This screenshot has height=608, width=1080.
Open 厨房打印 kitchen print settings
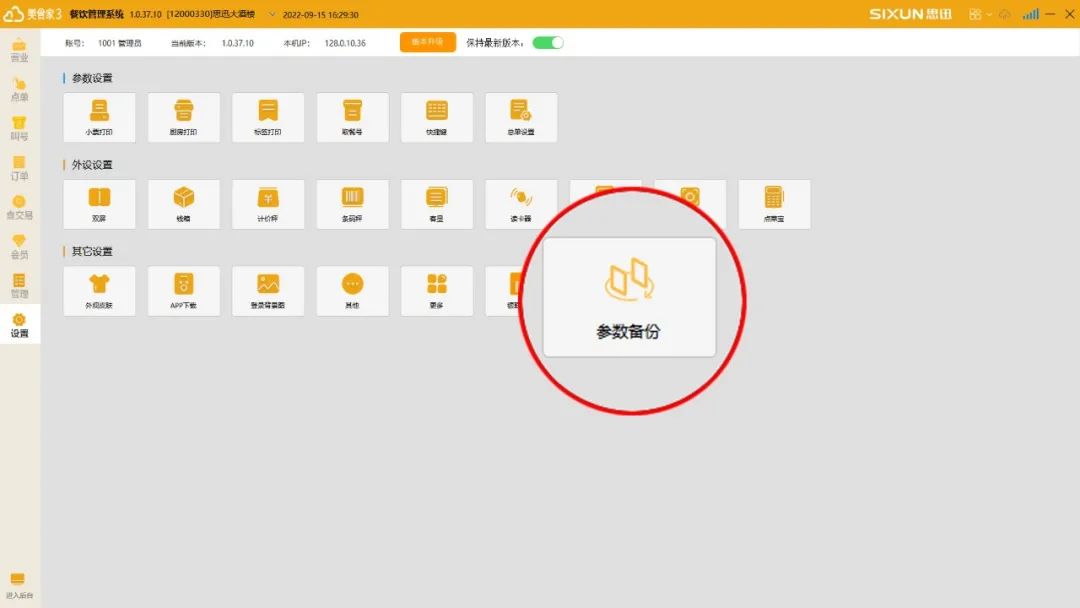(x=183, y=117)
